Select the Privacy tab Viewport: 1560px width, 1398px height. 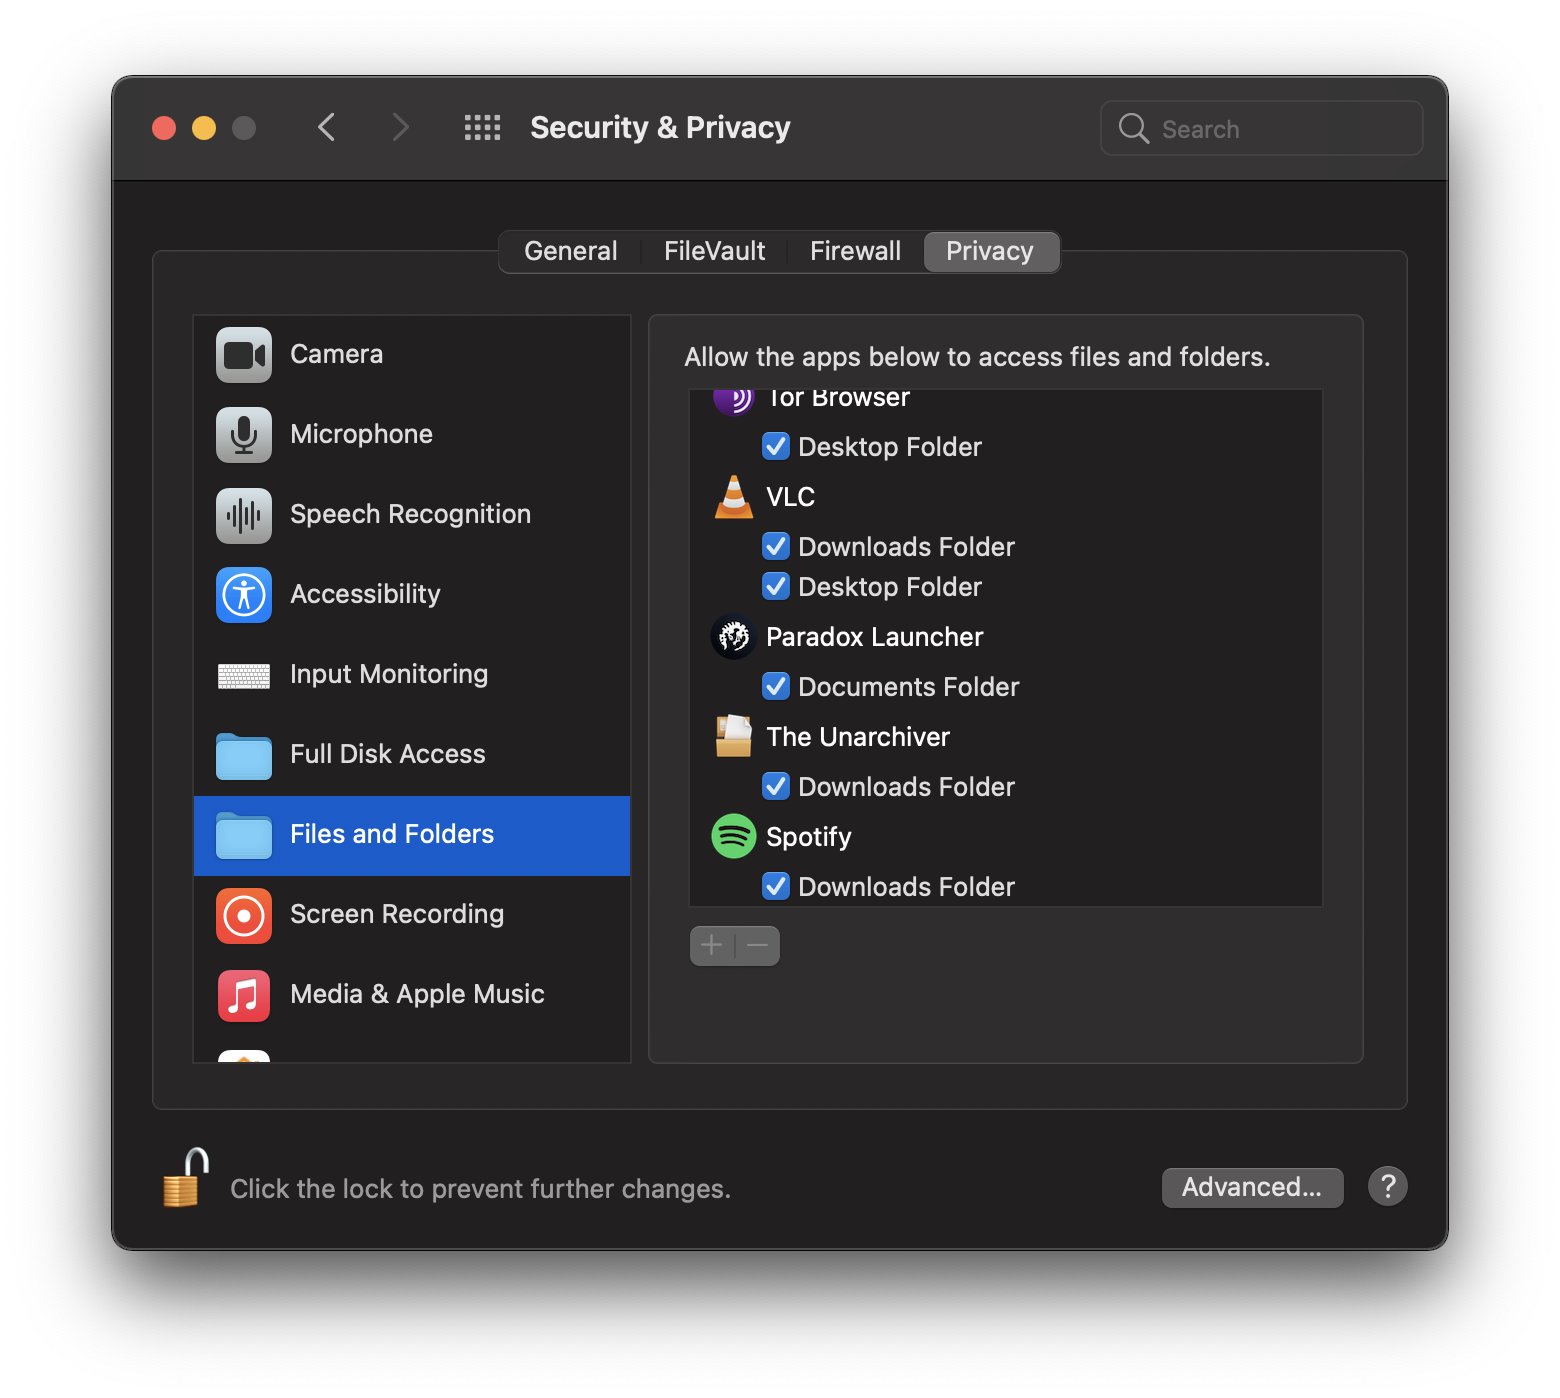[990, 251]
